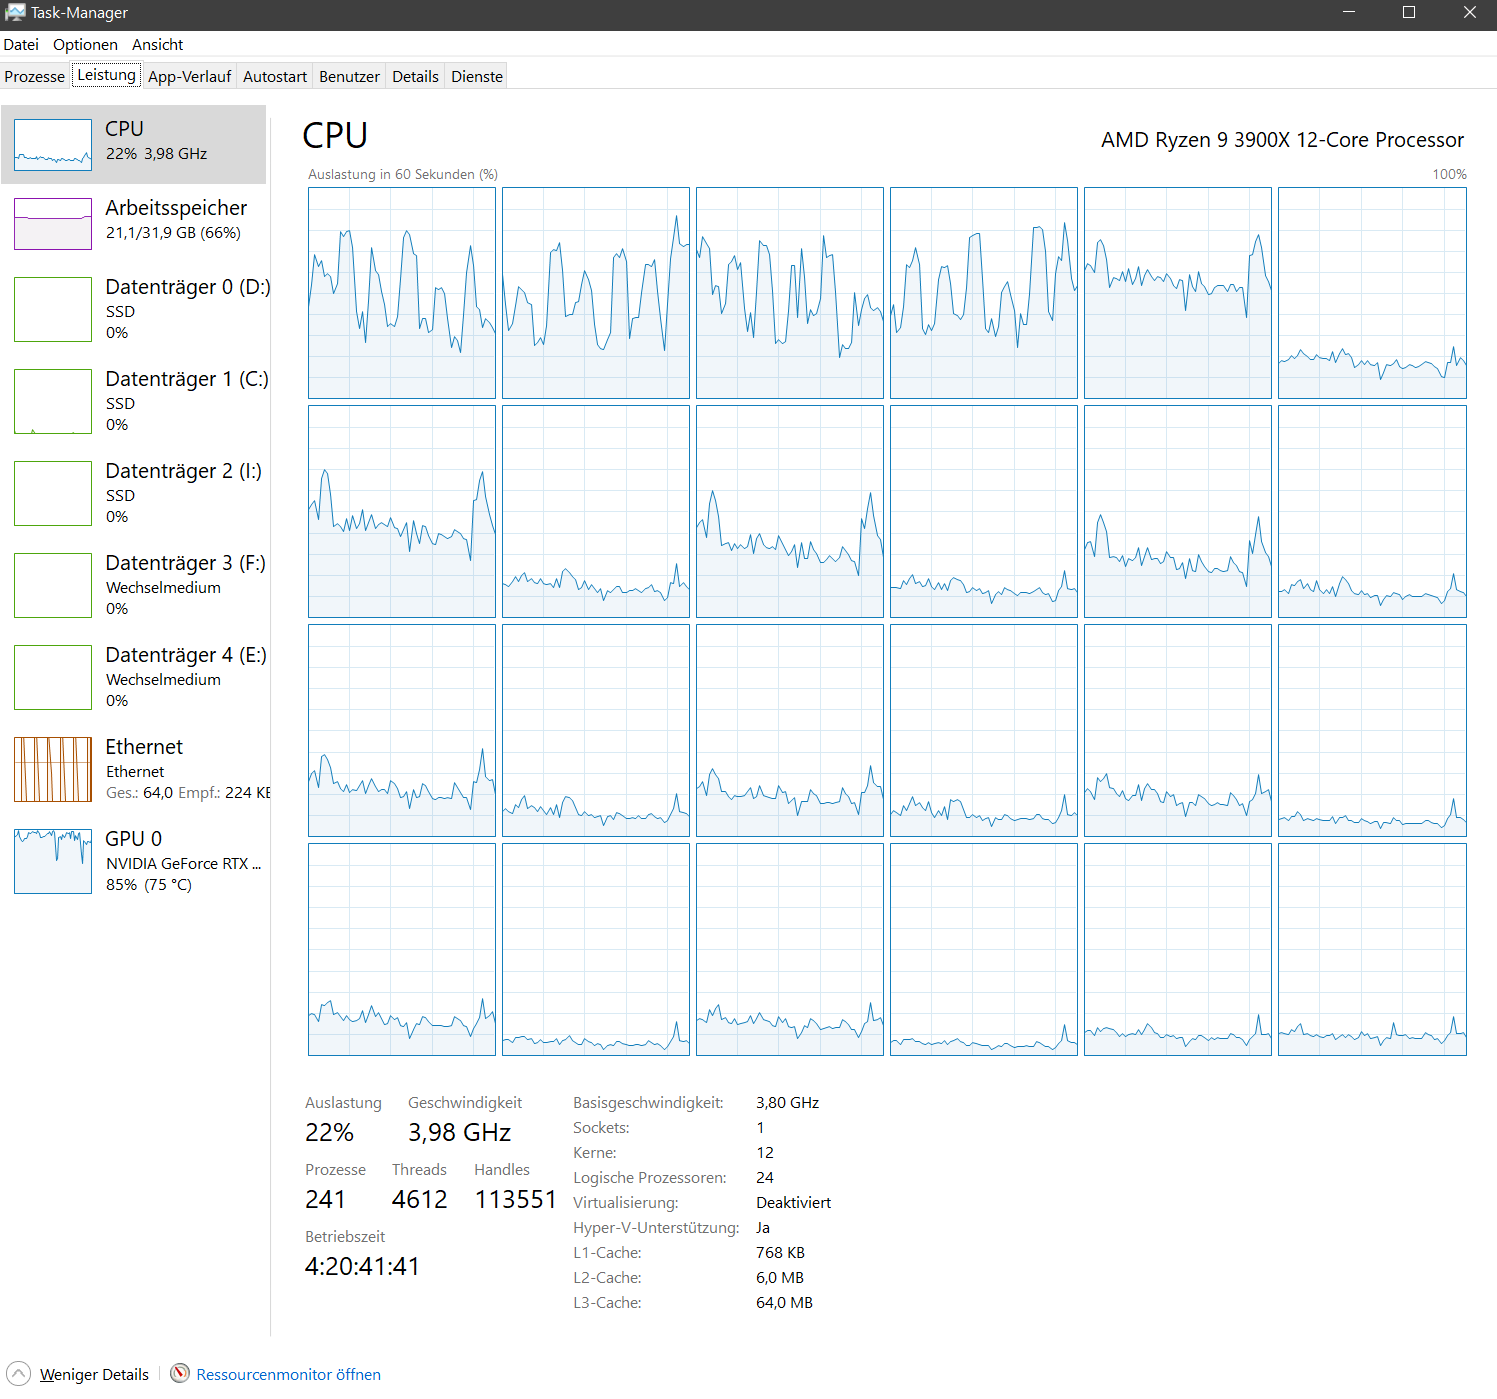Click the Virtualisierung value Deaktiviert
1497x1399 pixels.
point(793,1202)
